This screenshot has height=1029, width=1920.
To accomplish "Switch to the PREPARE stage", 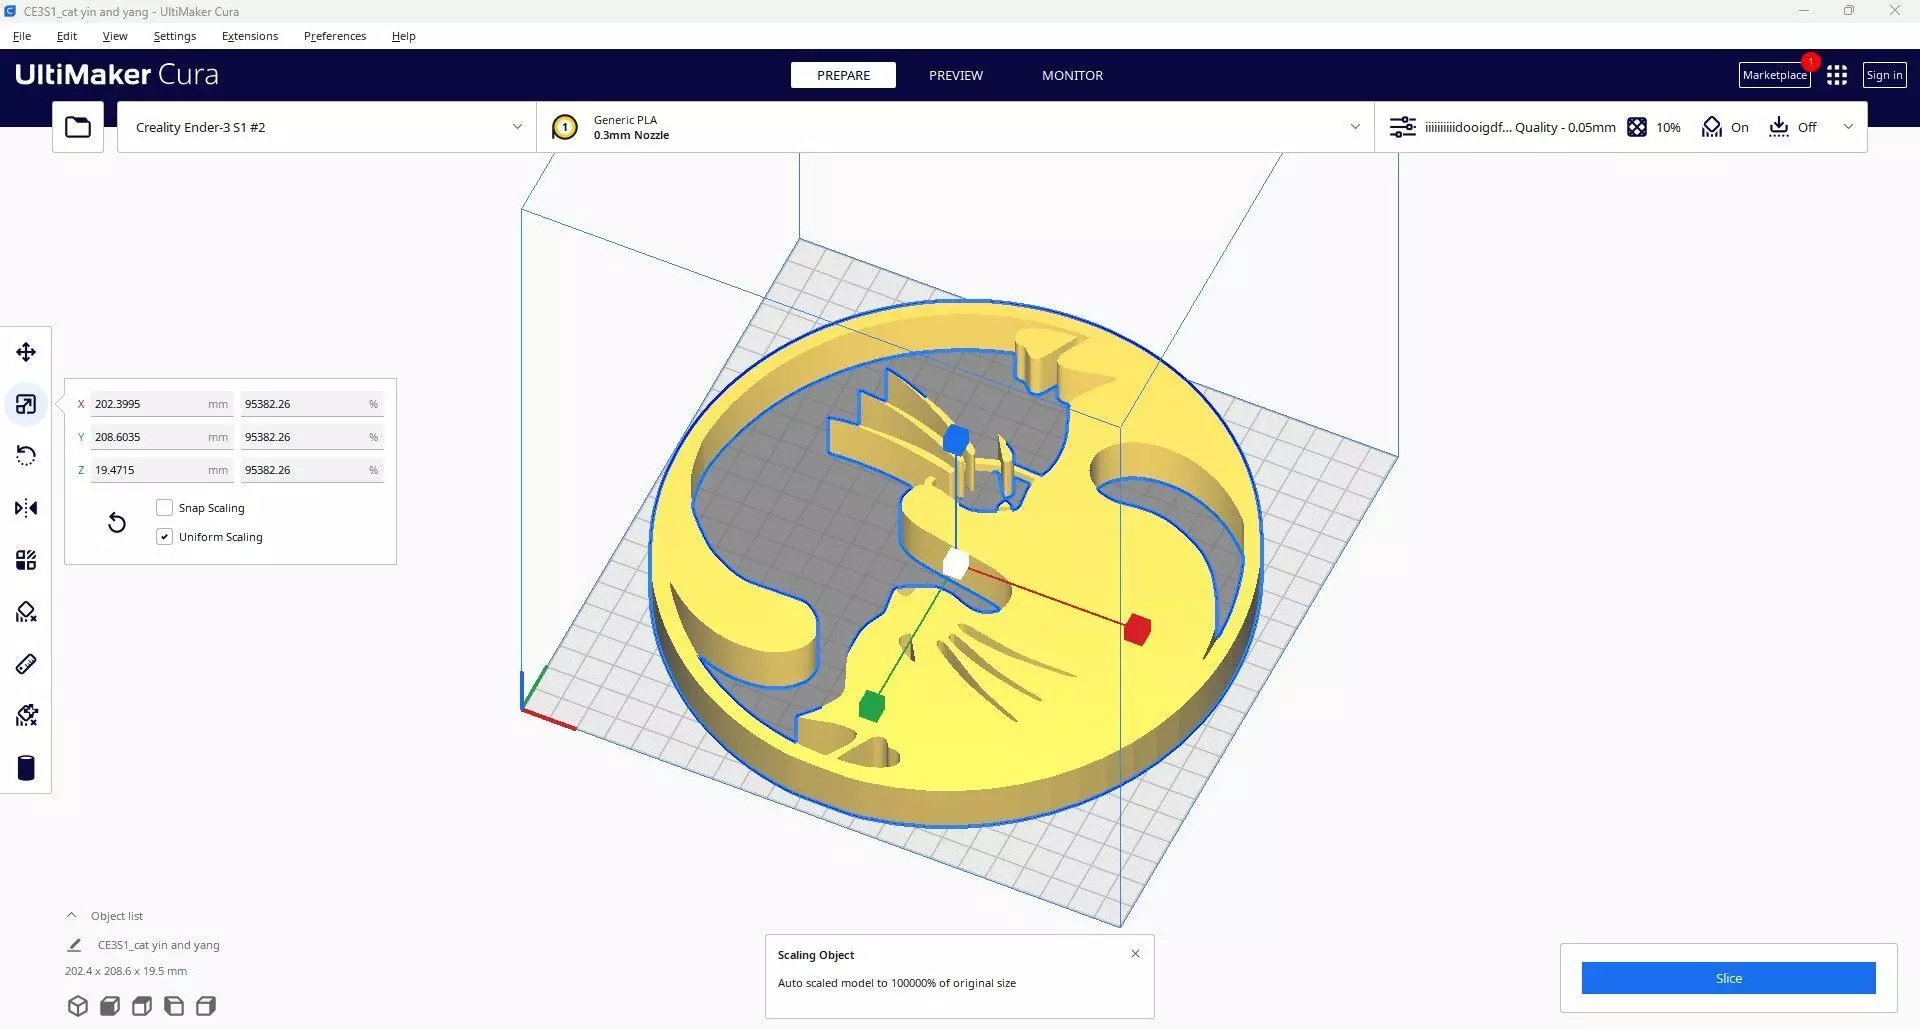I will (x=843, y=75).
